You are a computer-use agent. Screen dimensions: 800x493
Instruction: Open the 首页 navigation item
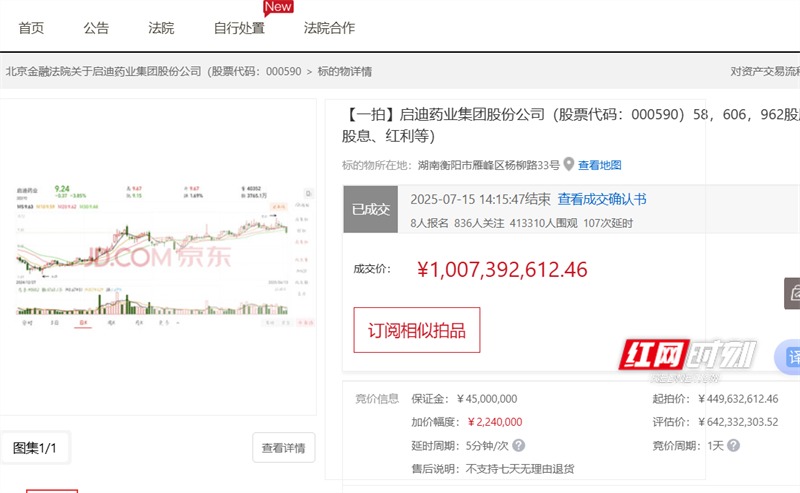point(31,28)
